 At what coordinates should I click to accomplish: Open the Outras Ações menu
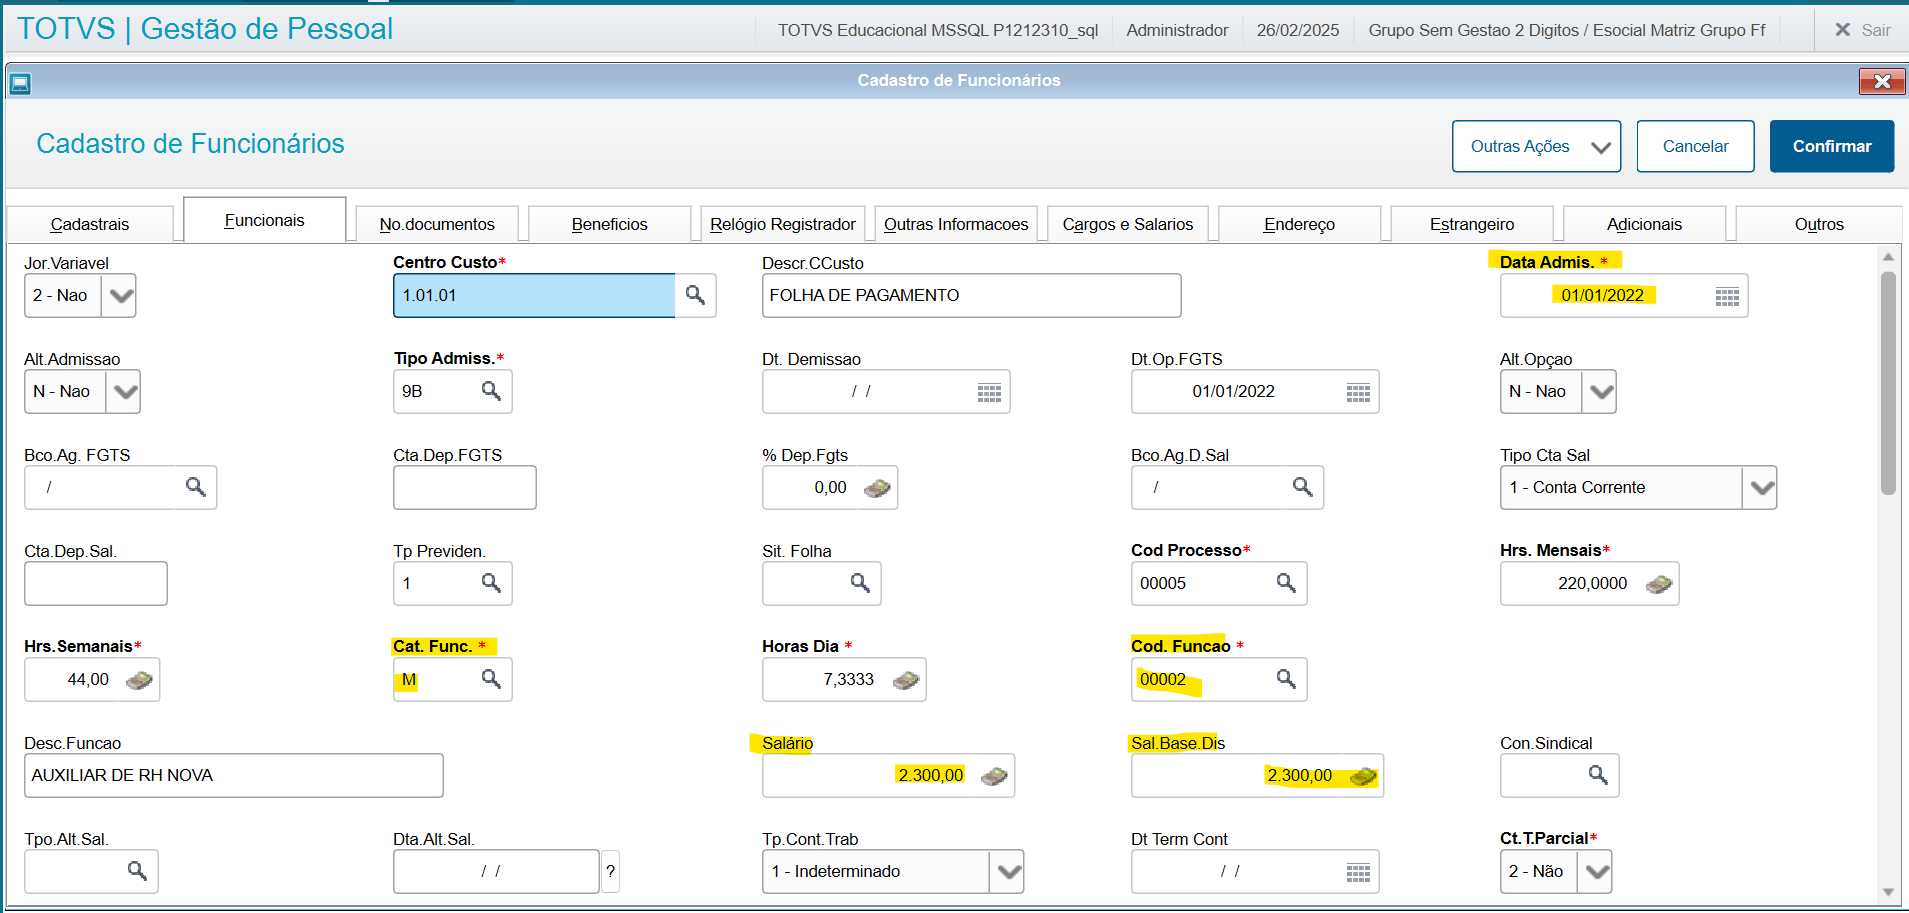[x=1536, y=146]
